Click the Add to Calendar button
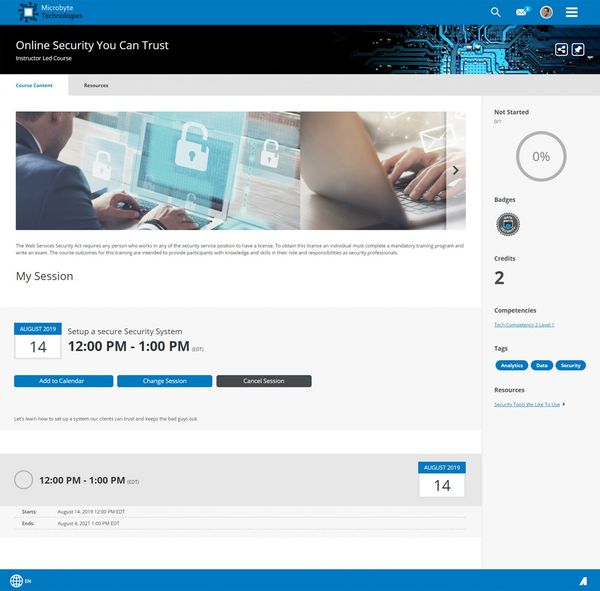 coord(62,381)
